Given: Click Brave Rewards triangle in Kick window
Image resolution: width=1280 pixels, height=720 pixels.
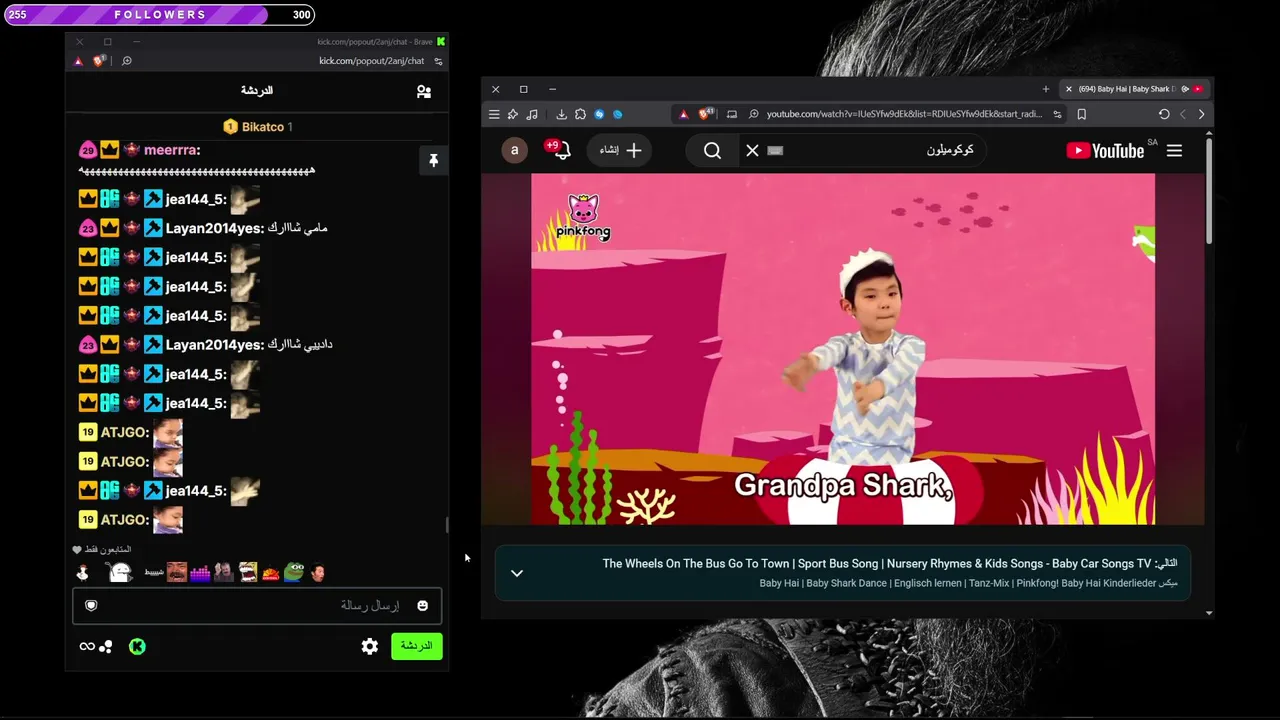Looking at the screenshot, I should (x=78, y=61).
